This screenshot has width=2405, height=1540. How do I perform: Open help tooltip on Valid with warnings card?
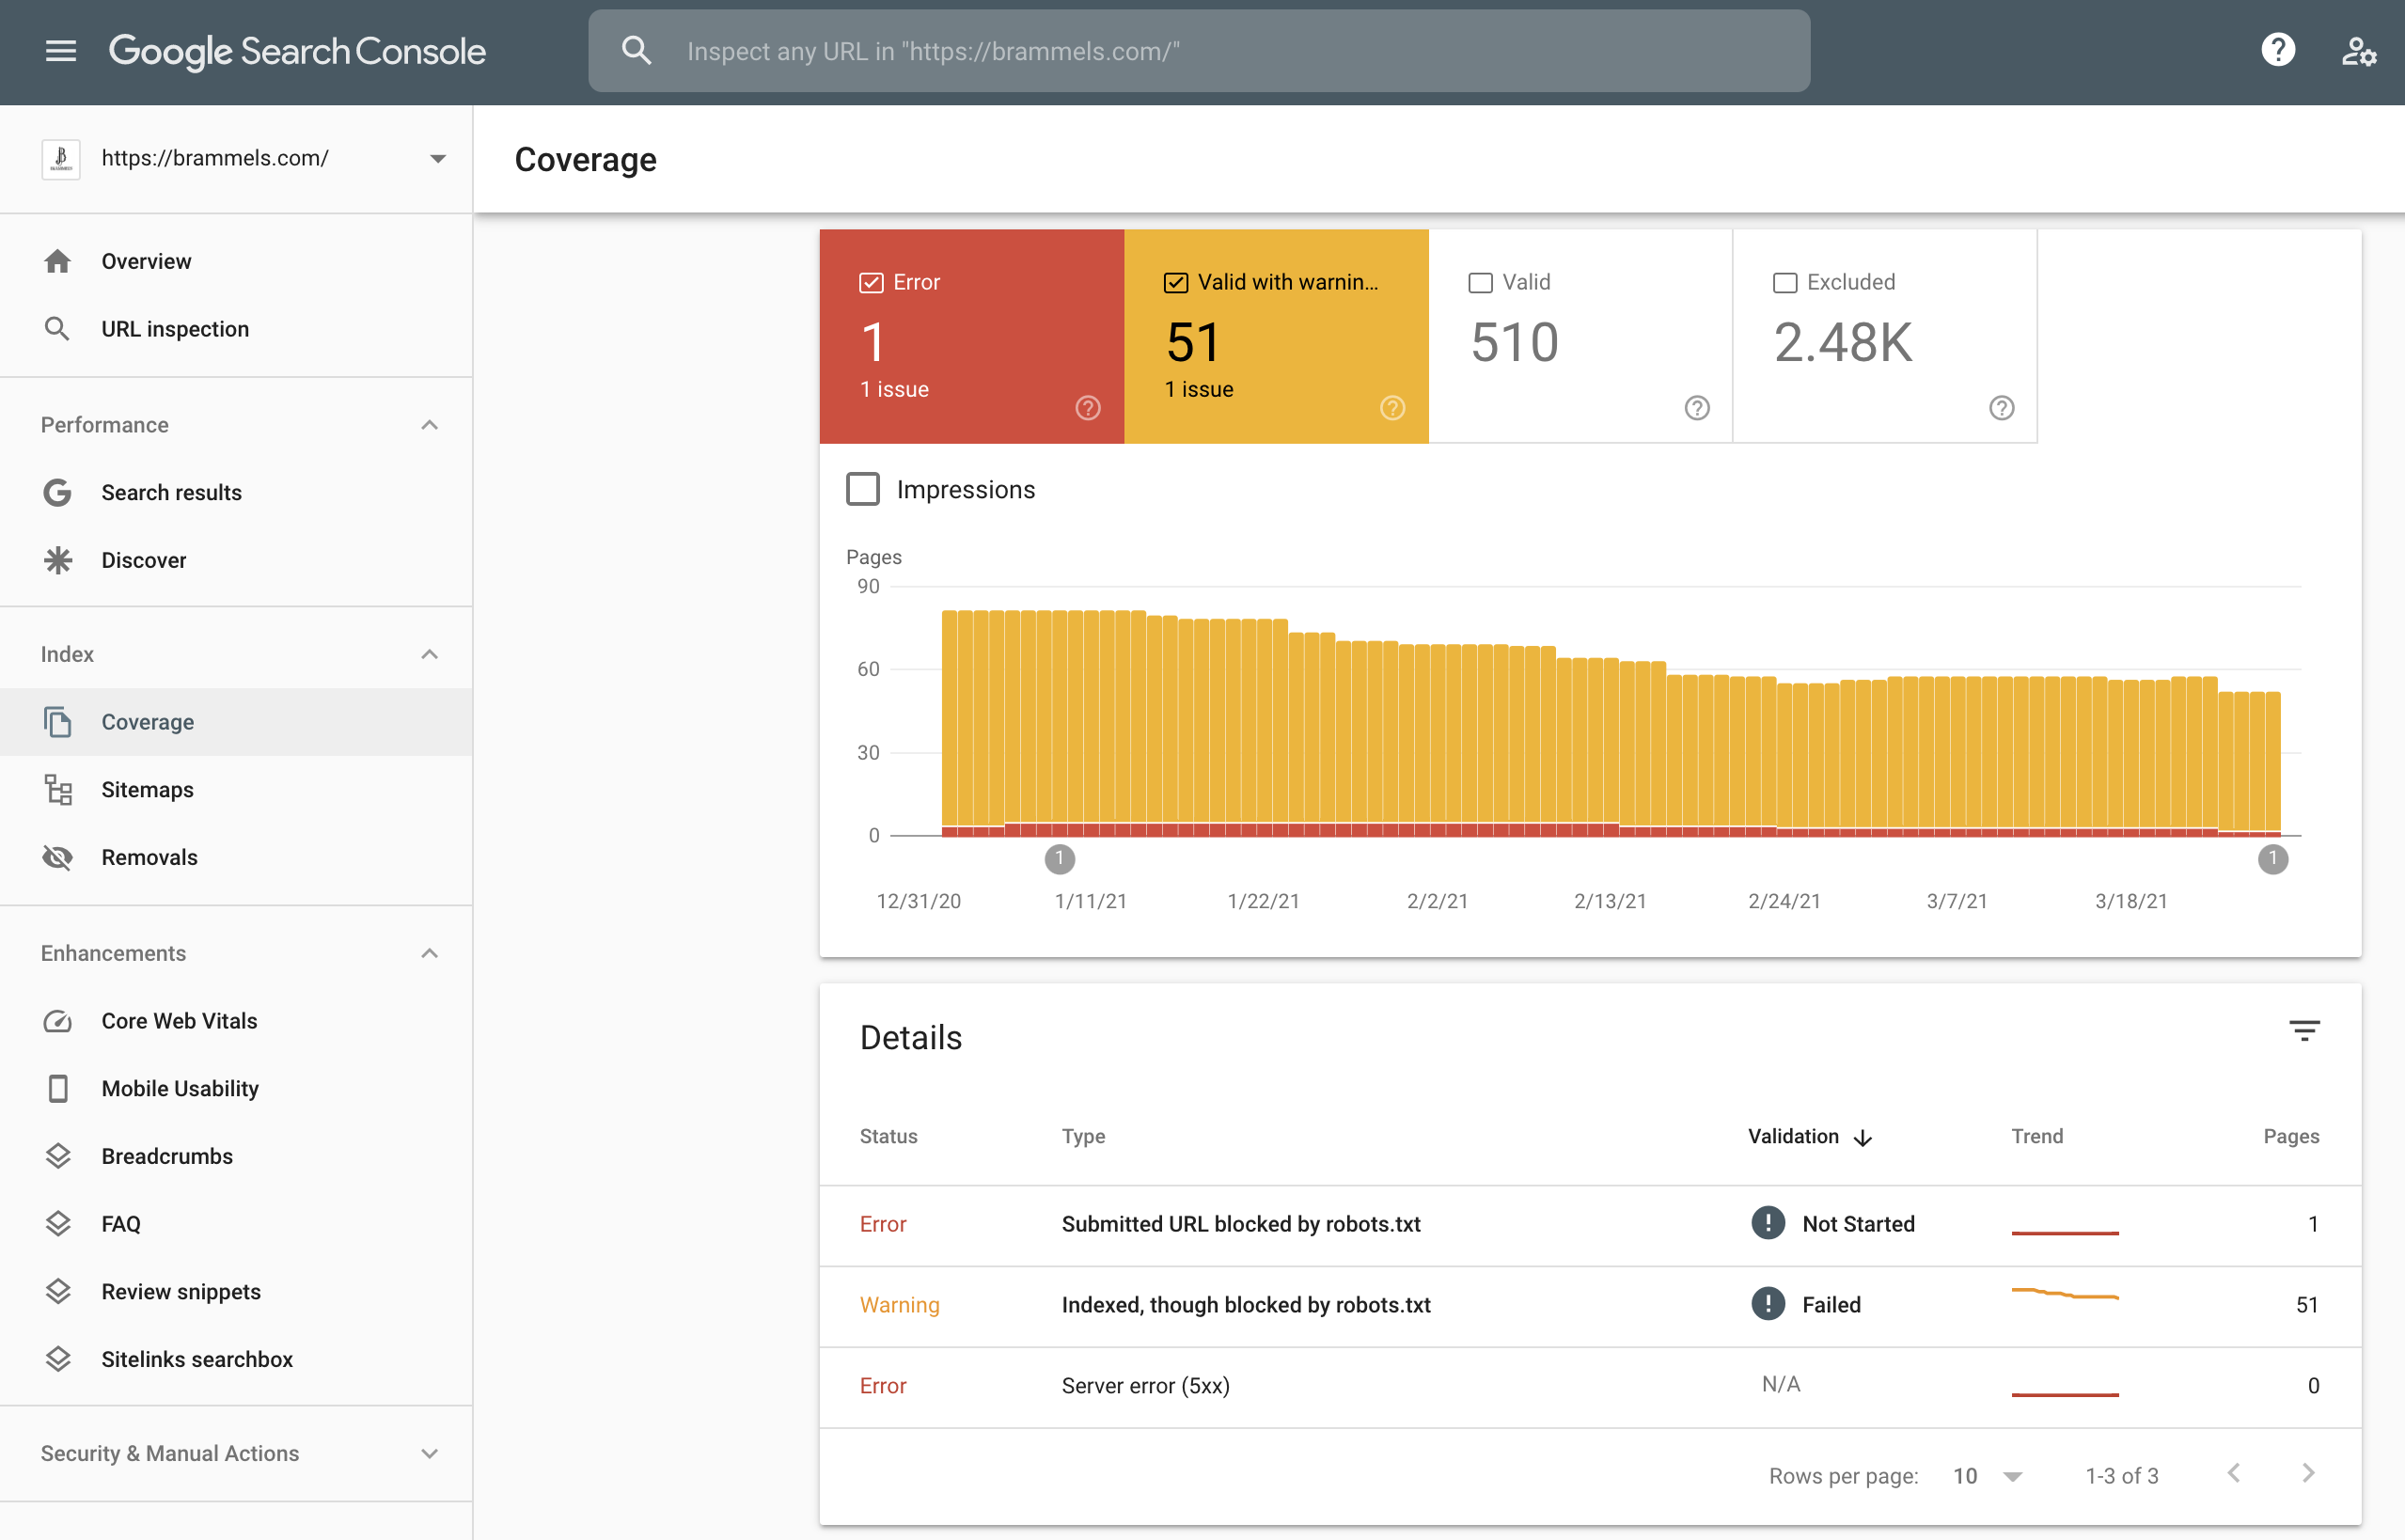[1392, 408]
